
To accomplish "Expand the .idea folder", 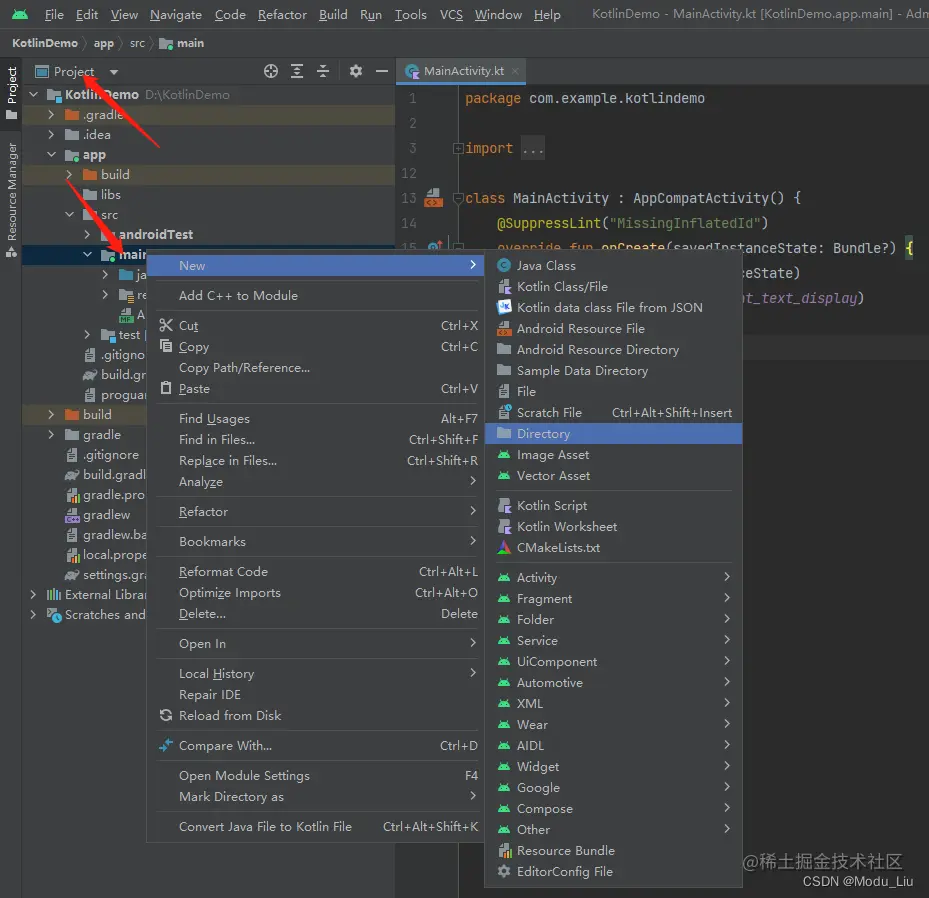I will [51, 135].
